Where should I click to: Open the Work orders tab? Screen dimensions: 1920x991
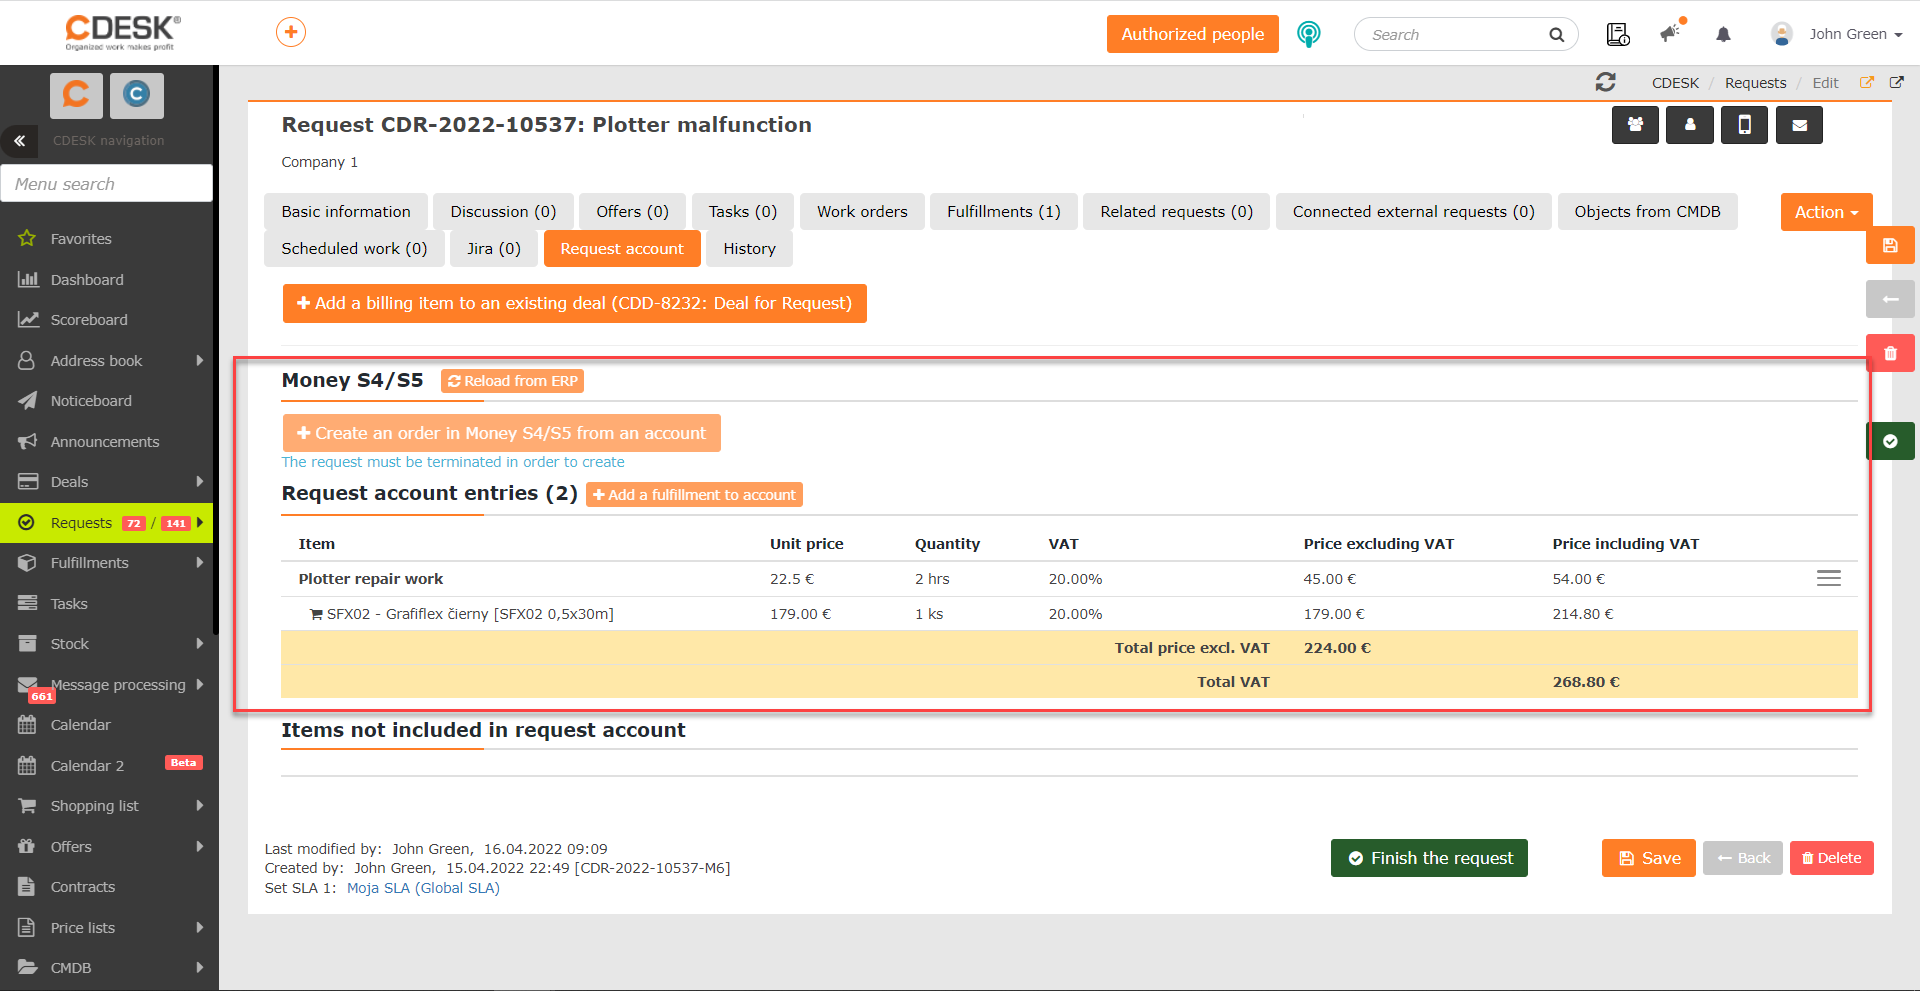click(862, 212)
